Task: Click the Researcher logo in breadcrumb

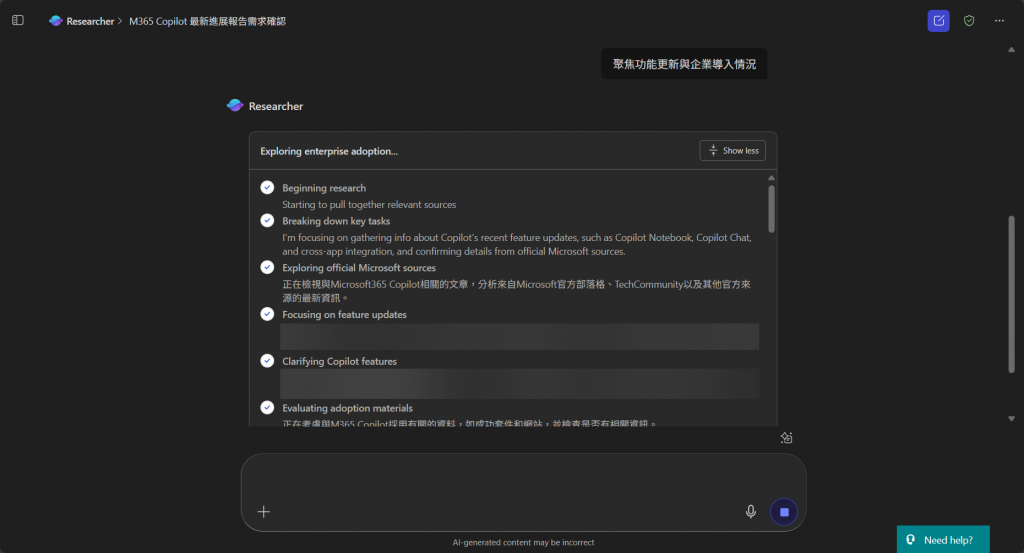Action: point(56,21)
